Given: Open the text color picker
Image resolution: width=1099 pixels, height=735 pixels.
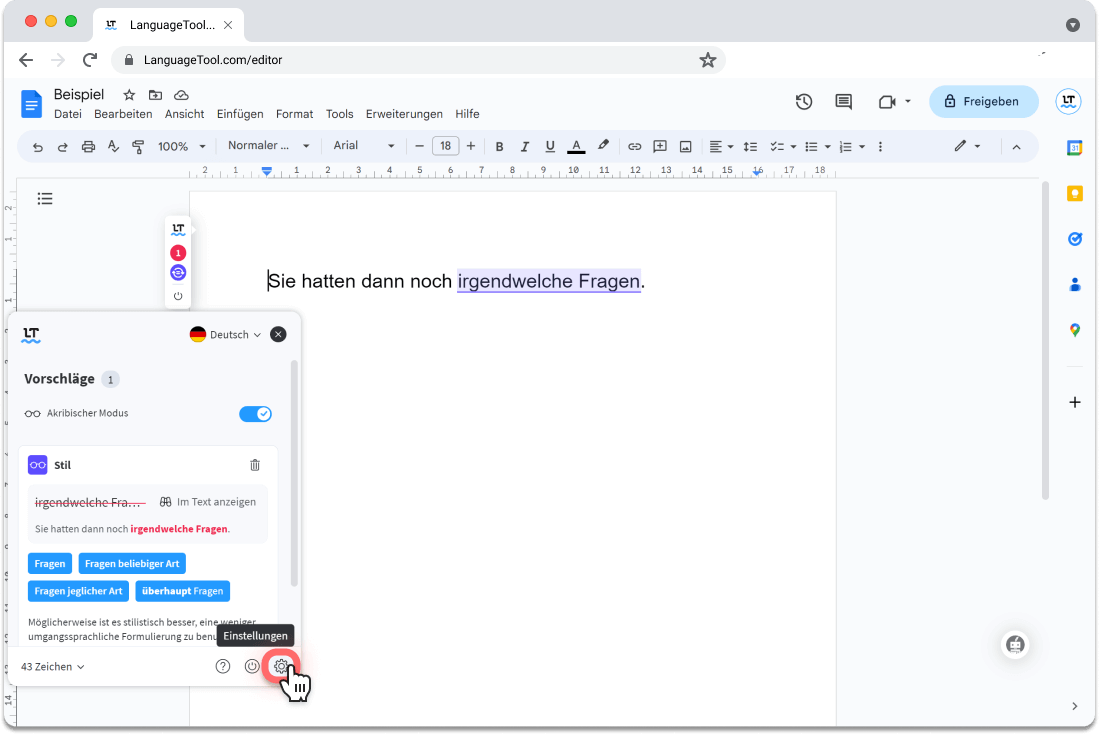Looking at the screenshot, I should (576, 146).
